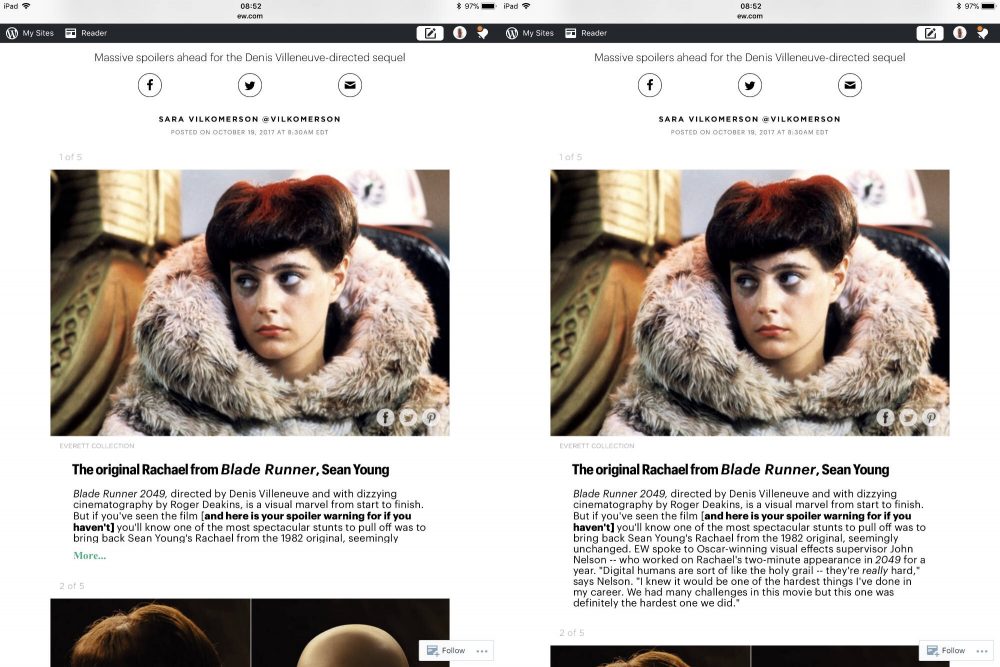
Task: Click the 'Massive spoilers ahead' subtitle, right screenshot
Action: [x=749, y=57]
